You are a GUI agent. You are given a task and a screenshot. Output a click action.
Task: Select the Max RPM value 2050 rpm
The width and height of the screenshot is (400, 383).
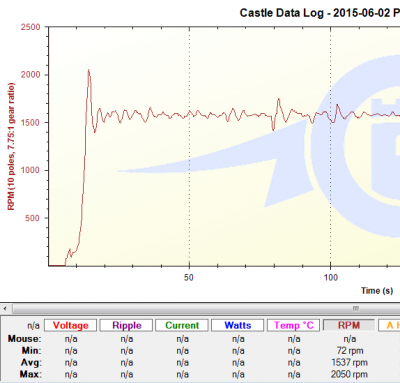pos(349,374)
